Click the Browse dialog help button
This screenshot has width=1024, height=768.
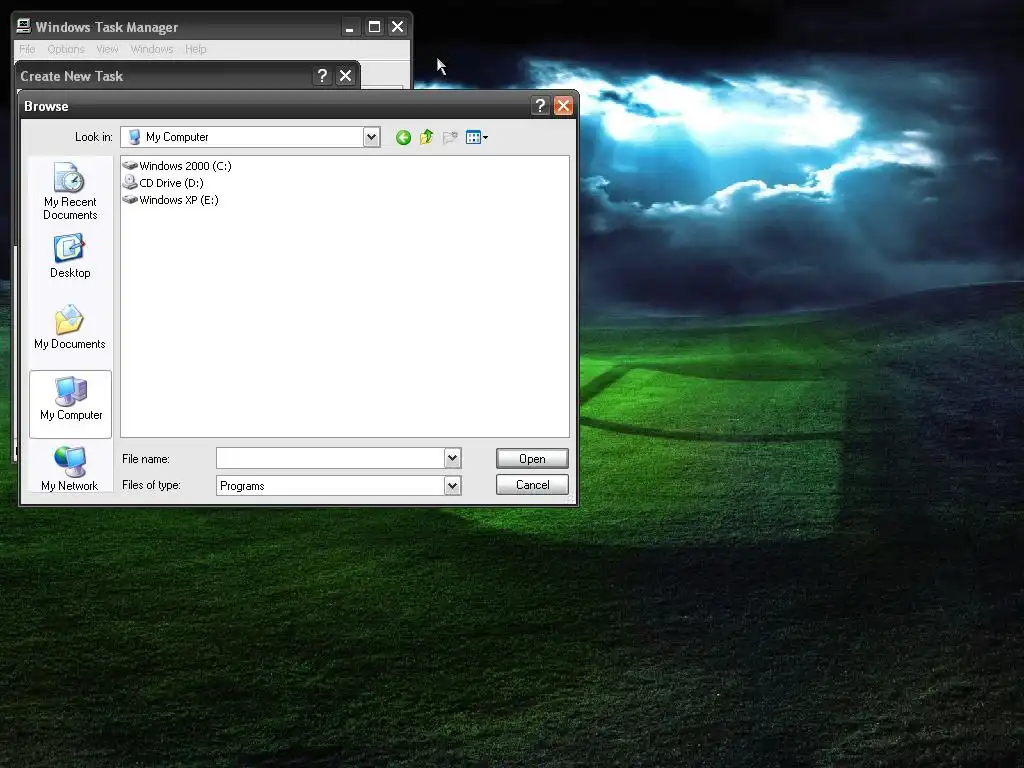[540, 106]
